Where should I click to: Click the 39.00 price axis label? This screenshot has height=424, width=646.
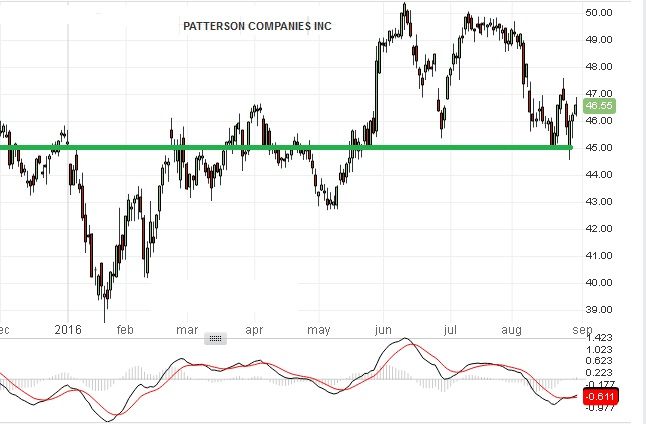599,310
